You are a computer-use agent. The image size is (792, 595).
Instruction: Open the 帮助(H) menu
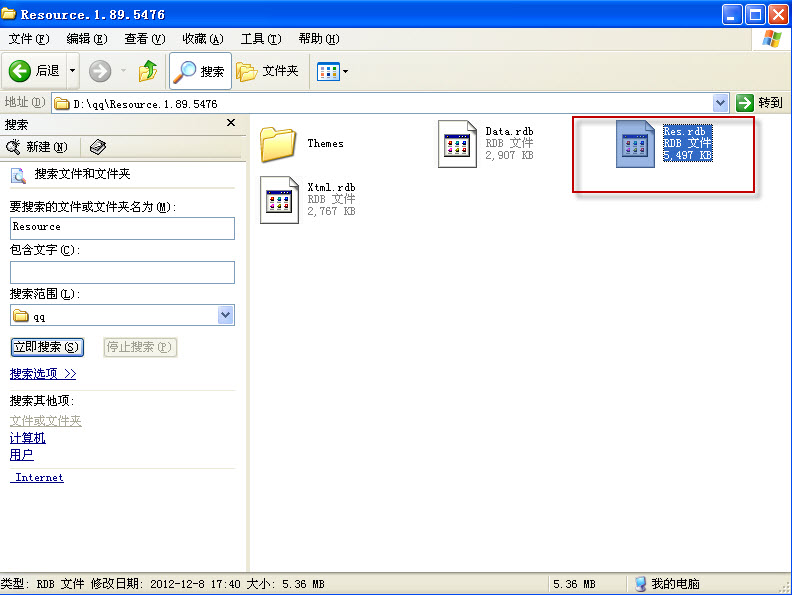tap(319, 39)
